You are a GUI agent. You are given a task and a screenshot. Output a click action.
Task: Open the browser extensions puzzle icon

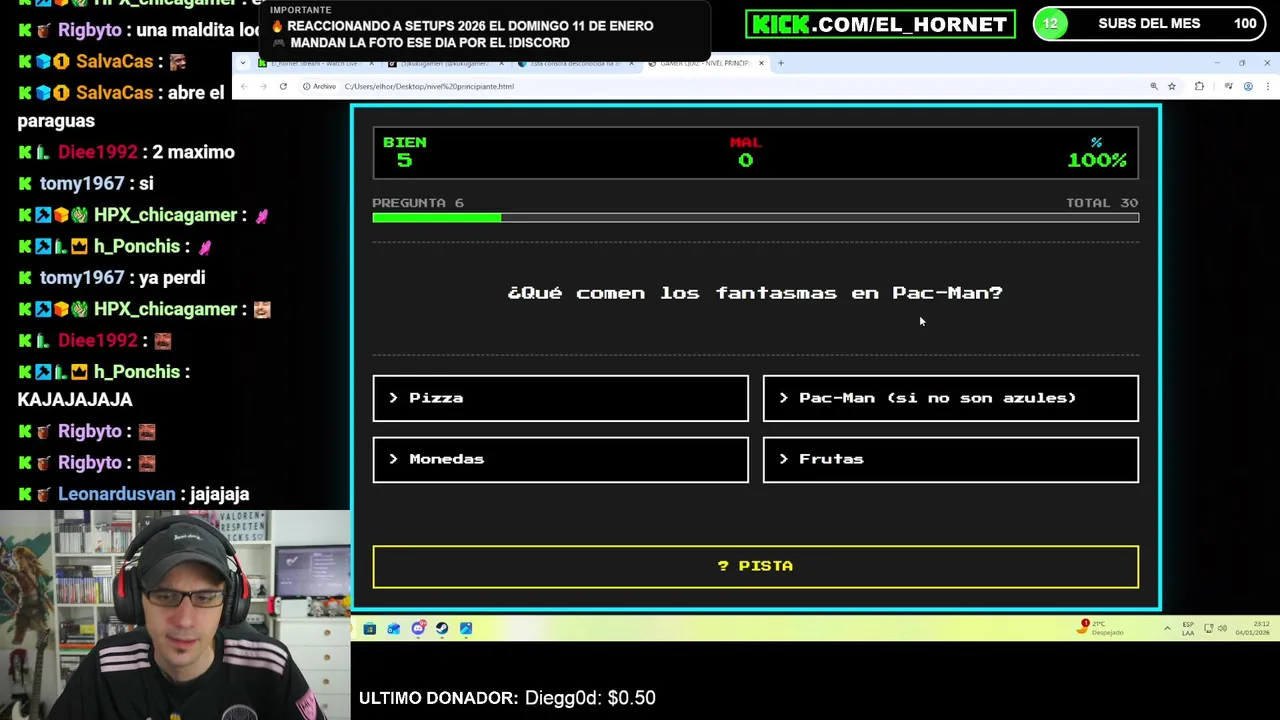pos(1199,86)
